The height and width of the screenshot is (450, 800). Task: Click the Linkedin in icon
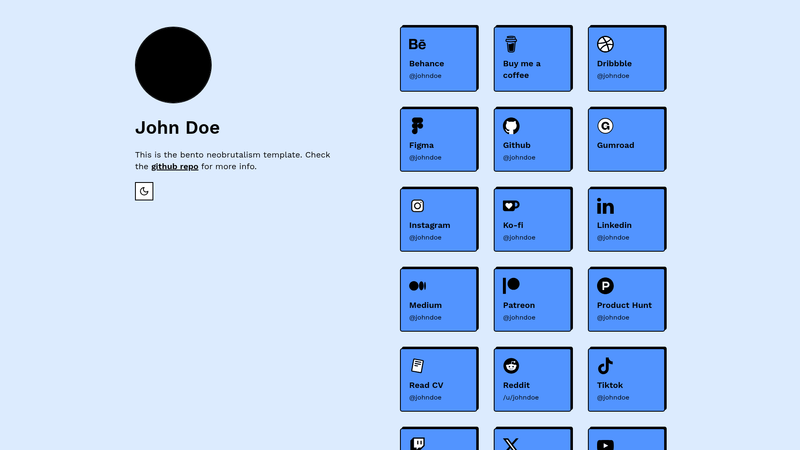[606, 206]
